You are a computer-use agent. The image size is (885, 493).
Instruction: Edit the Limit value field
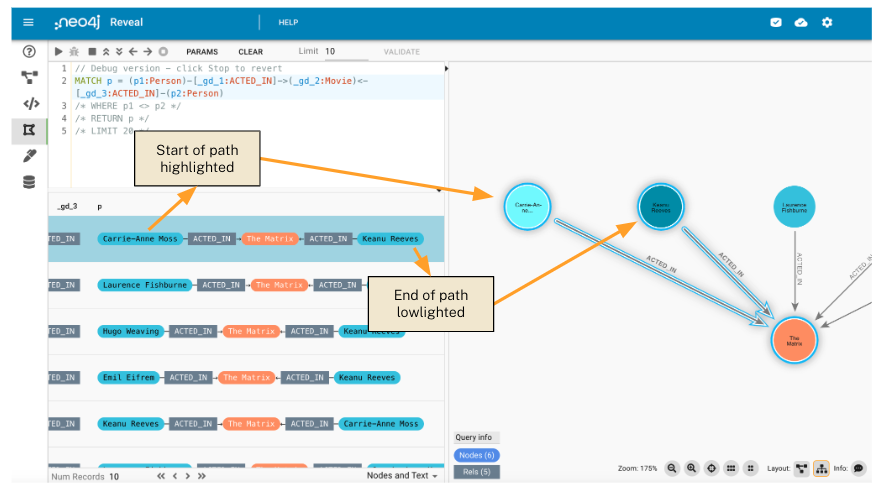click(x=346, y=51)
